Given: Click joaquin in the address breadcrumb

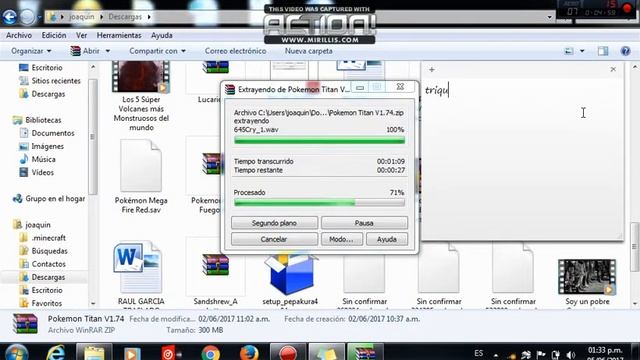Looking at the screenshot, I should [x=82, y=17].
